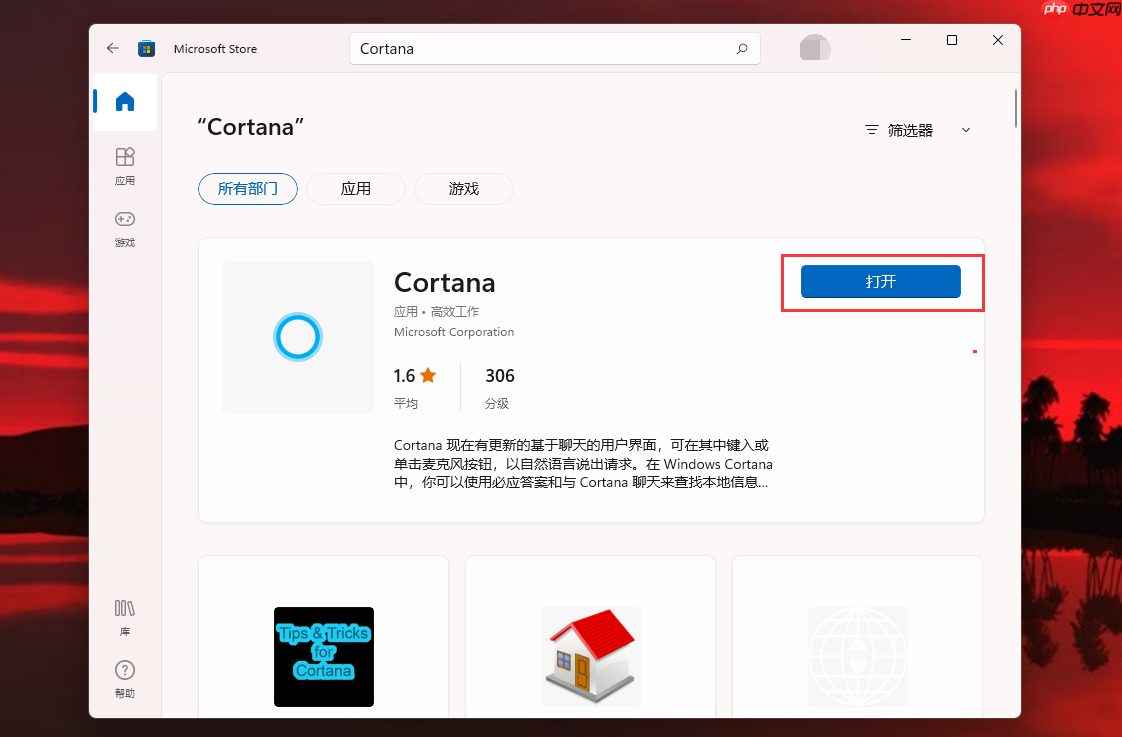Screen dimensions: 1122x737
Task: Click the Cortana search input field
Action: (555, 49)
